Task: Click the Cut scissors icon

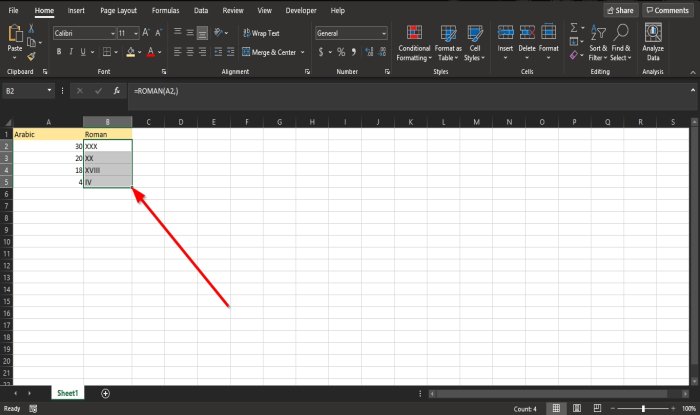Action: [31, 29]
